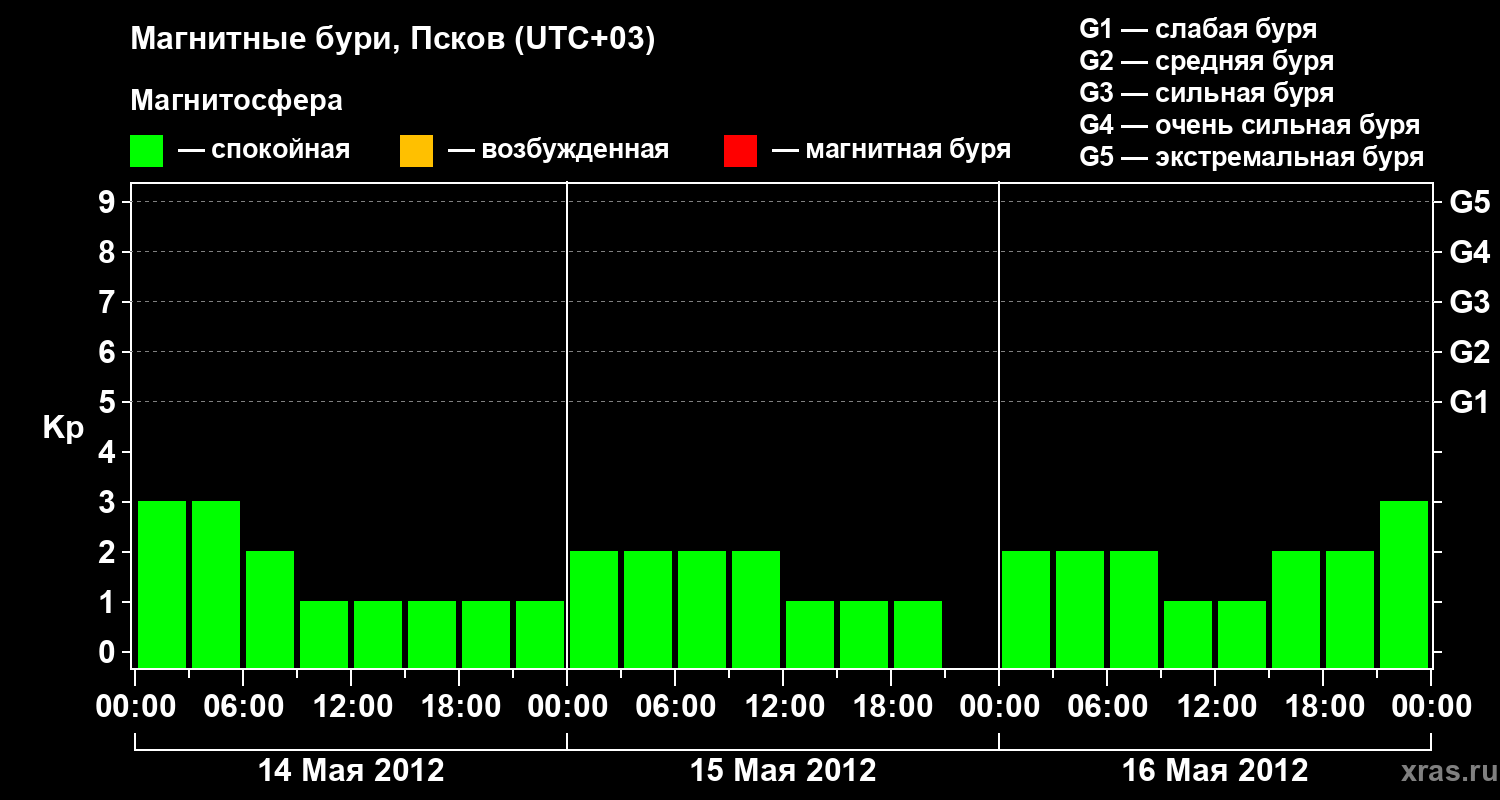Click the '06:00' time label above 15 Мая 2012
Image resolution: width=1500 pixels, height=800 pixels.
[675, 706]
